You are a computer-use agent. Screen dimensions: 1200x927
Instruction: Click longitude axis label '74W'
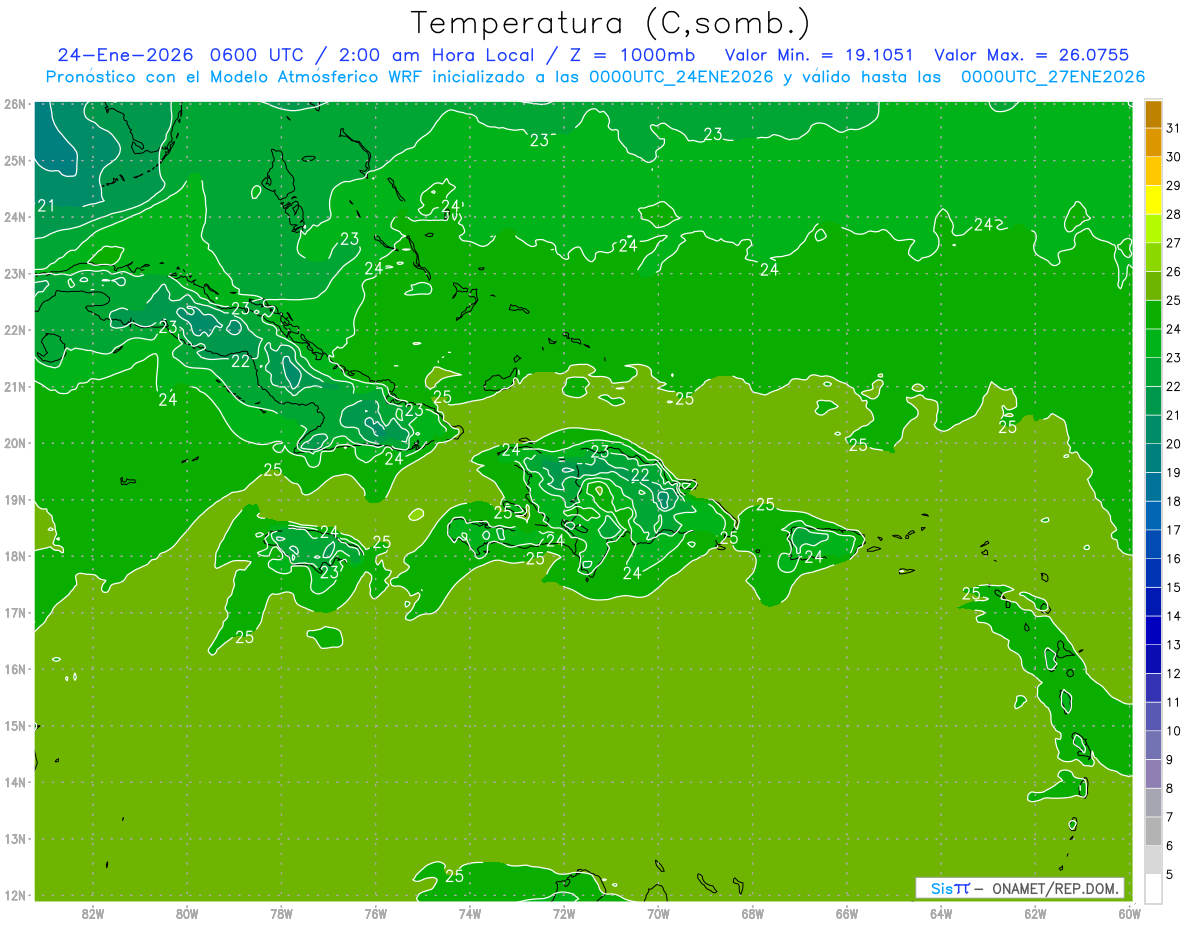pyautogui.click(x=469, y=913)
